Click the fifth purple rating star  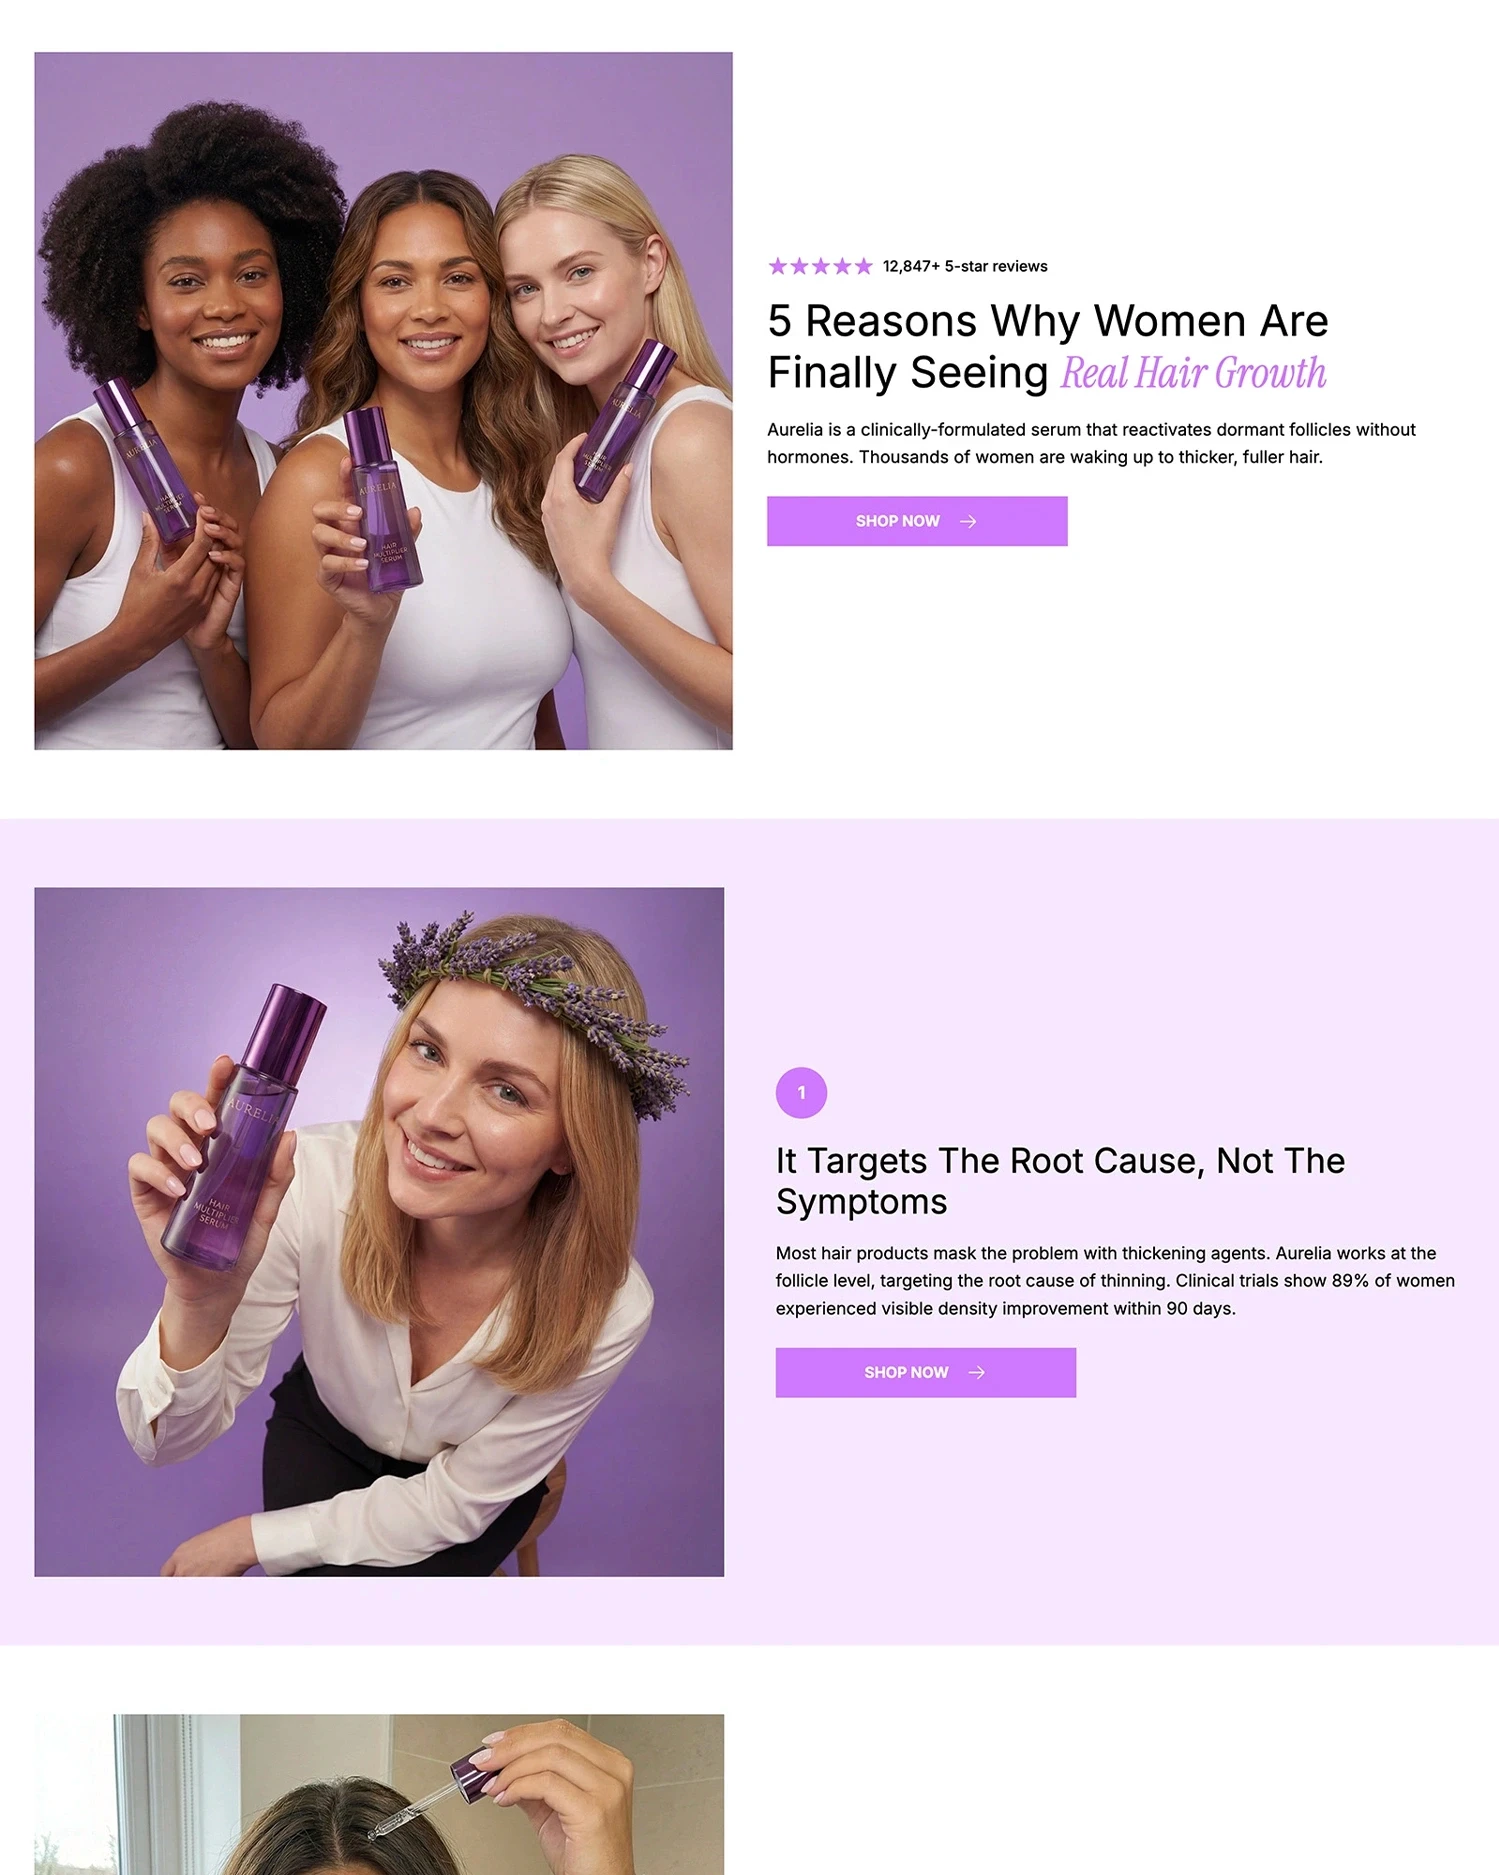(864, 266)
